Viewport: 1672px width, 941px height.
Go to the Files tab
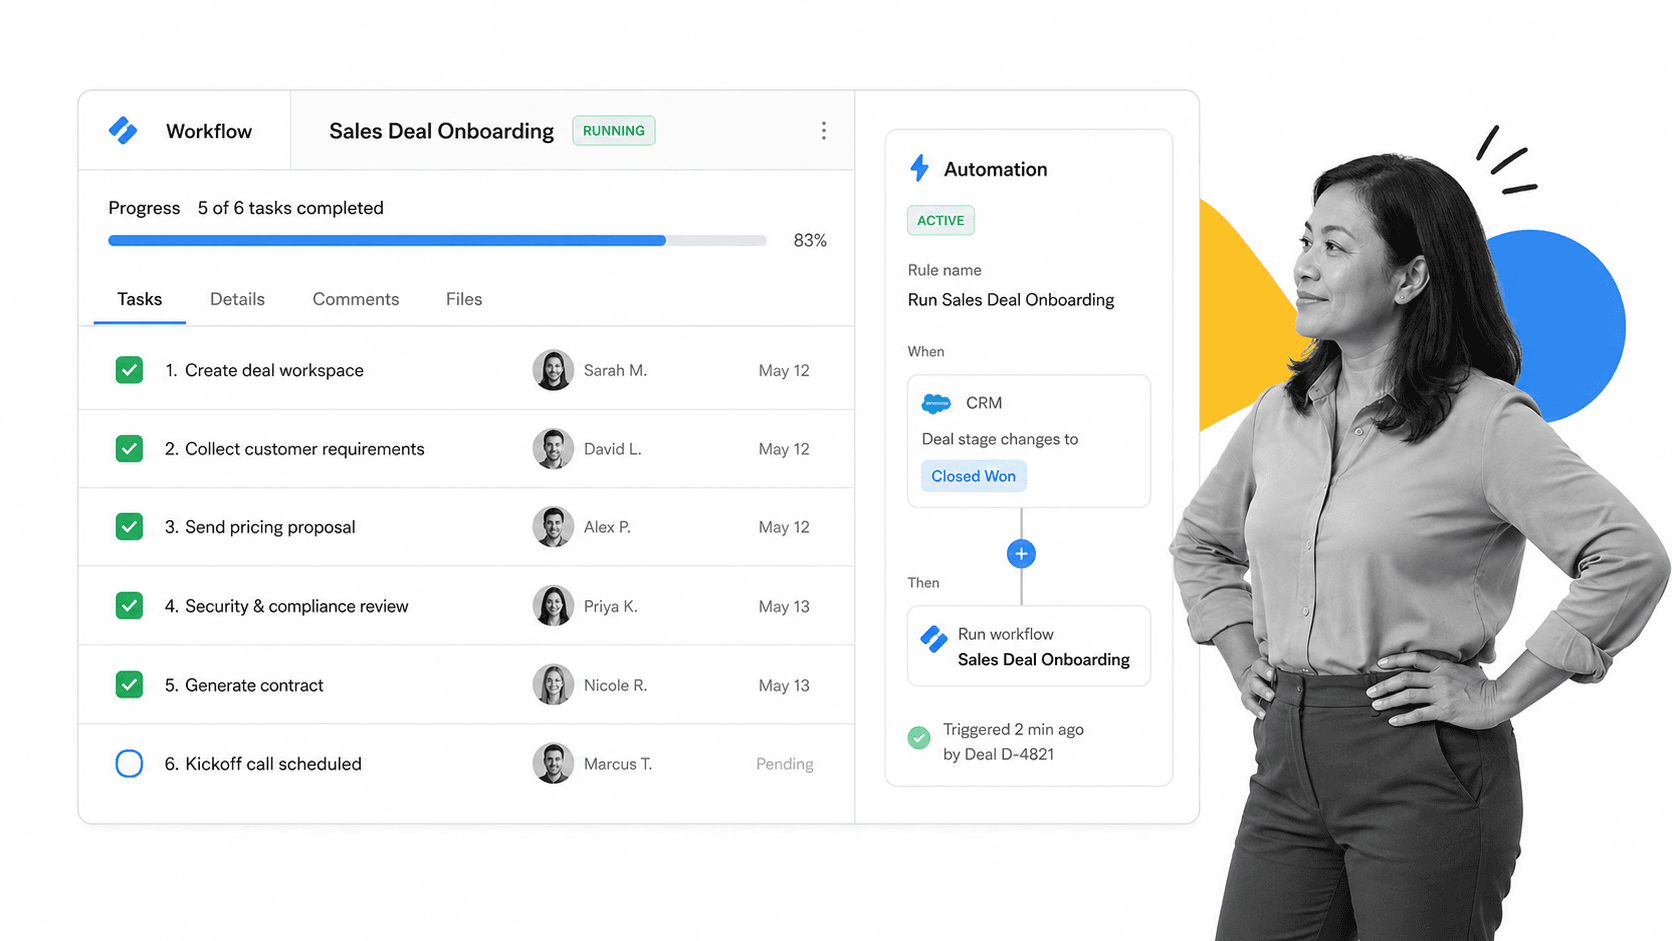464,299
